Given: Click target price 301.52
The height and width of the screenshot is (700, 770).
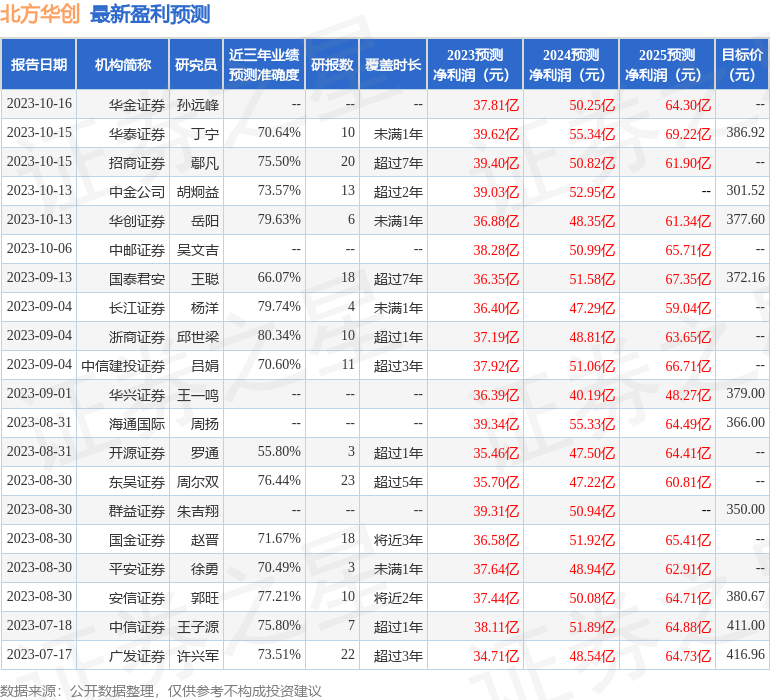Looking at the screenshot, I should click(x=745, y=190).
